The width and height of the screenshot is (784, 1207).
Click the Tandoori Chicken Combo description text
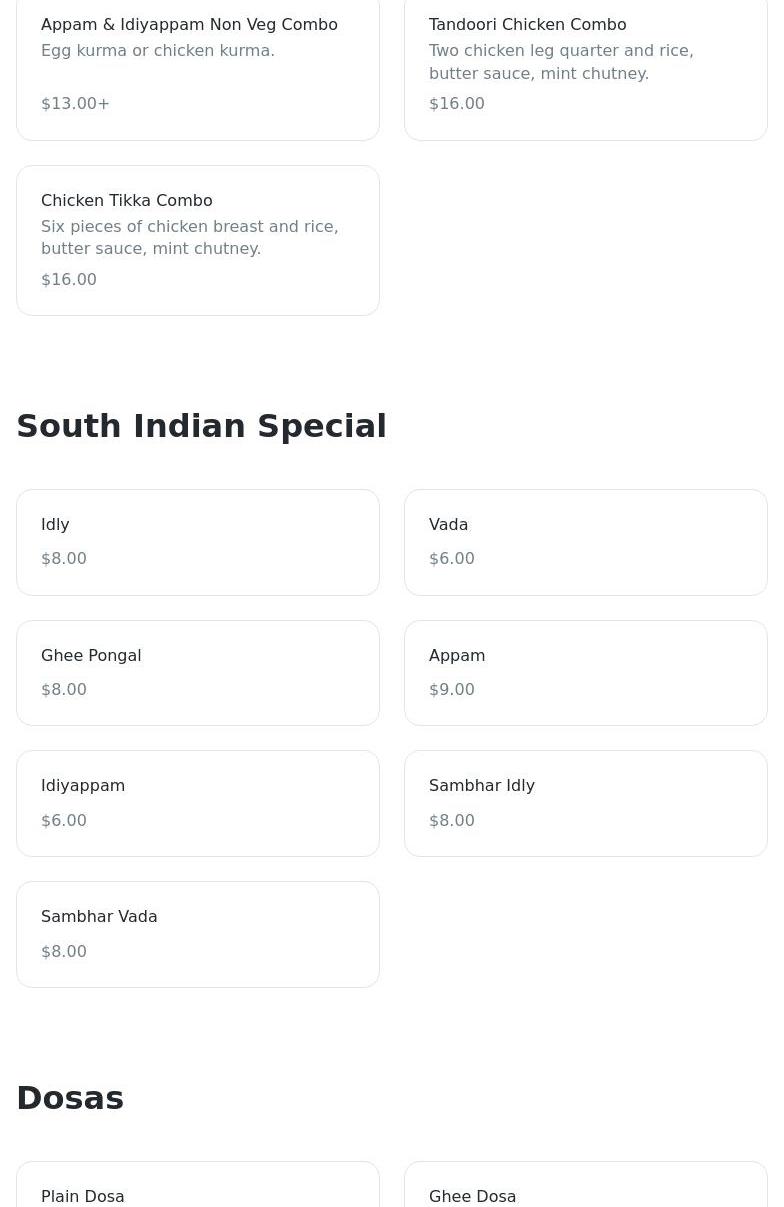(560, 62)
